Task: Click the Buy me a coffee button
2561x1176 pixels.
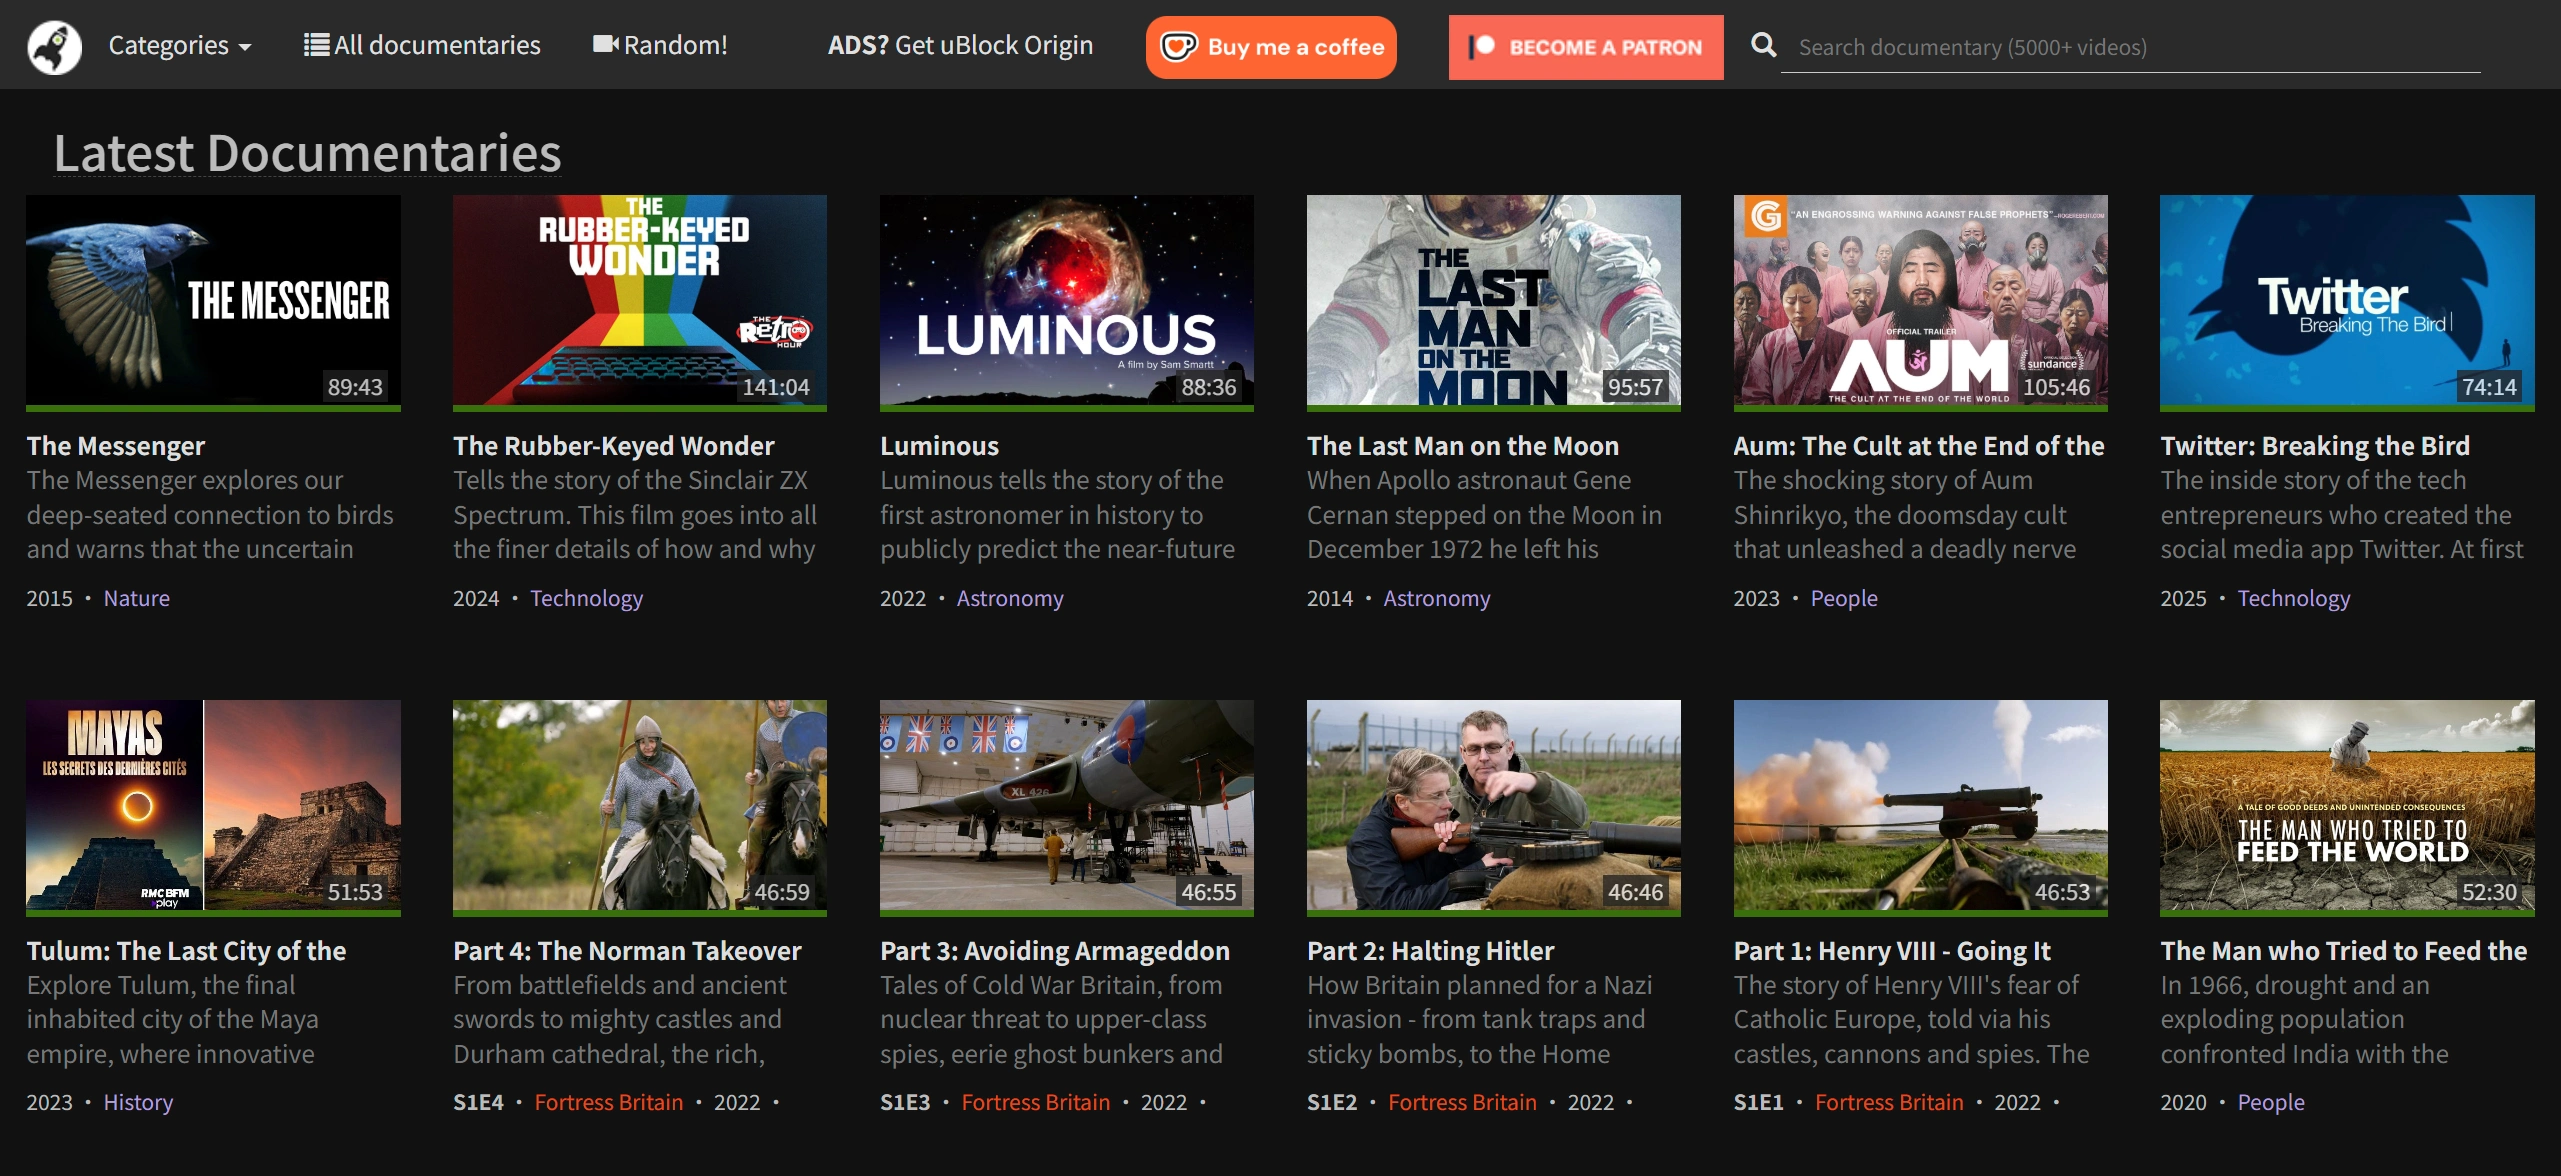Action: [1271, 47]
